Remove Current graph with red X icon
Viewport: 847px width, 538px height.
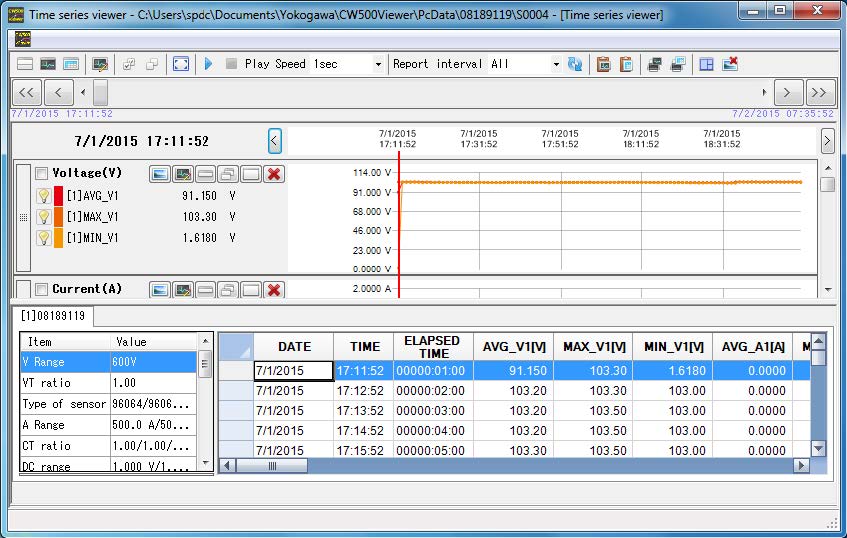tap(274, 290)
